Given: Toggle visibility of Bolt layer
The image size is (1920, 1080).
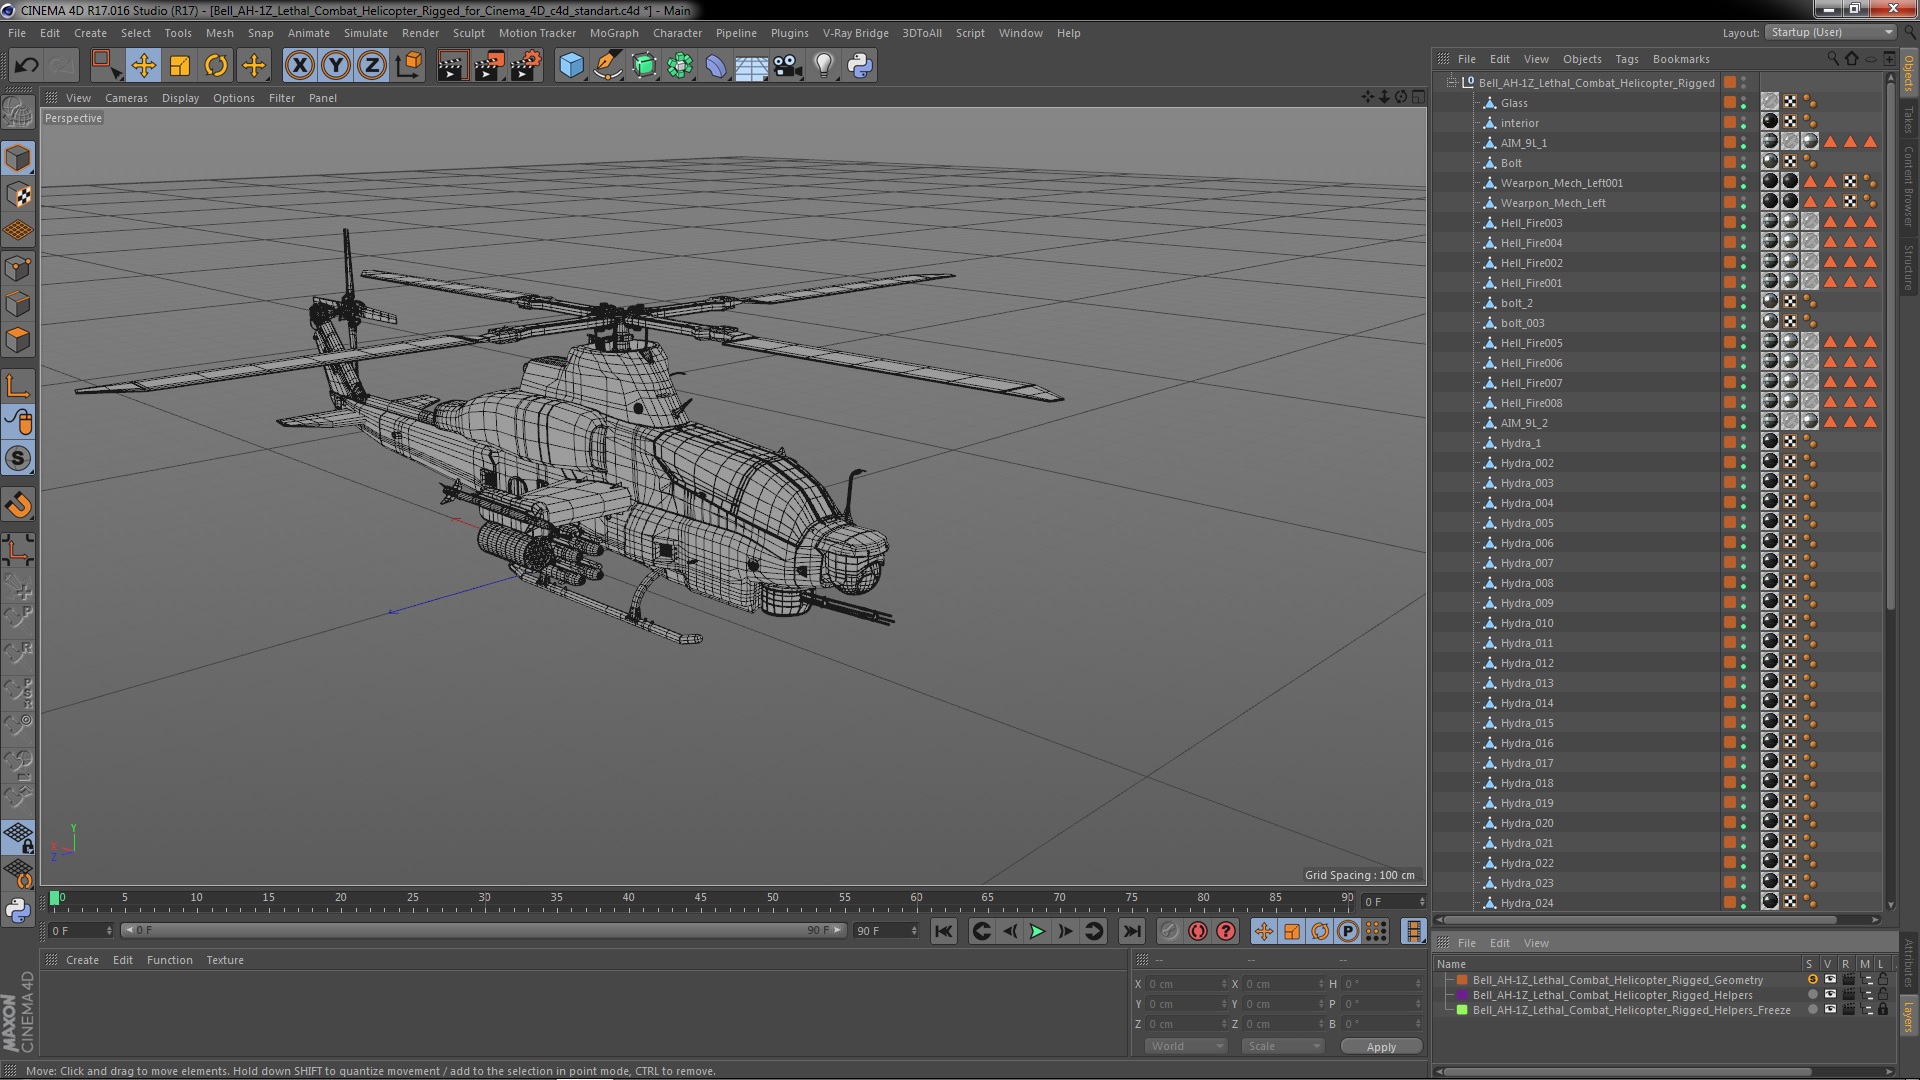Looking at the screenshot, I should pos(1746,162).
